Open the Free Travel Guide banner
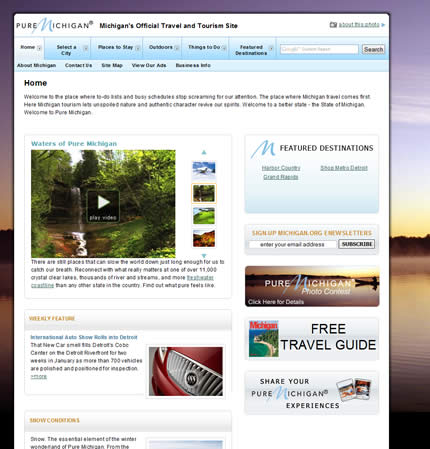Image resolution: width=430 pixels, height=449 pixels. pyautogui.click(x=312, y=339)
